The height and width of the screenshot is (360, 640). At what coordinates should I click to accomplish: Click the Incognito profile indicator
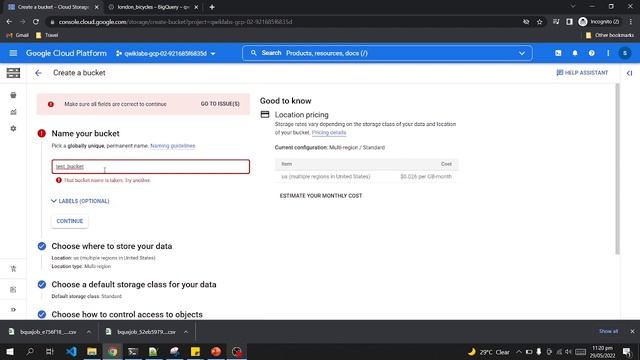(599, 22)
